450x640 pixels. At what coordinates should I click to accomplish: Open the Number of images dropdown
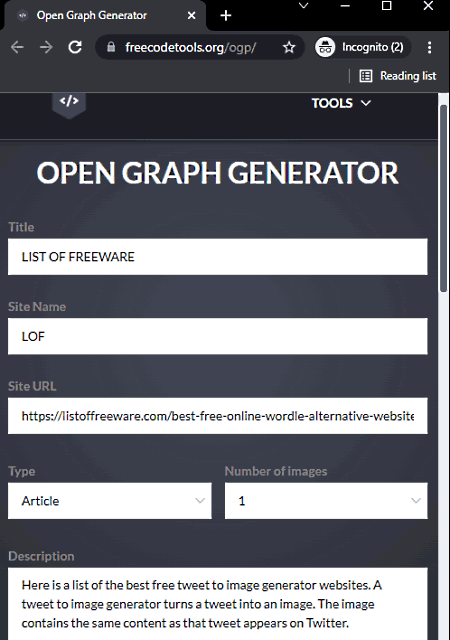(326, 501)
